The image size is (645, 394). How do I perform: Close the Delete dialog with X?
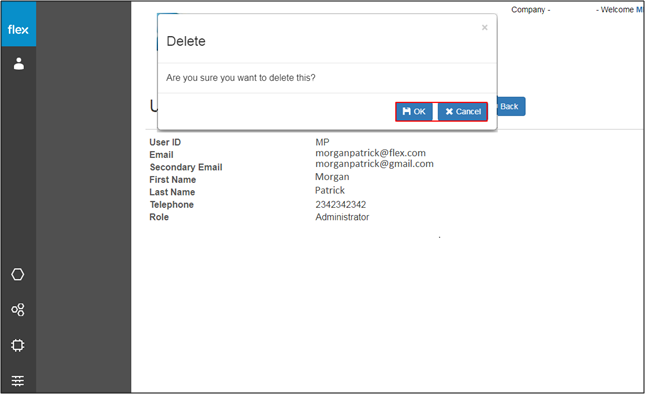coord(485,28)
